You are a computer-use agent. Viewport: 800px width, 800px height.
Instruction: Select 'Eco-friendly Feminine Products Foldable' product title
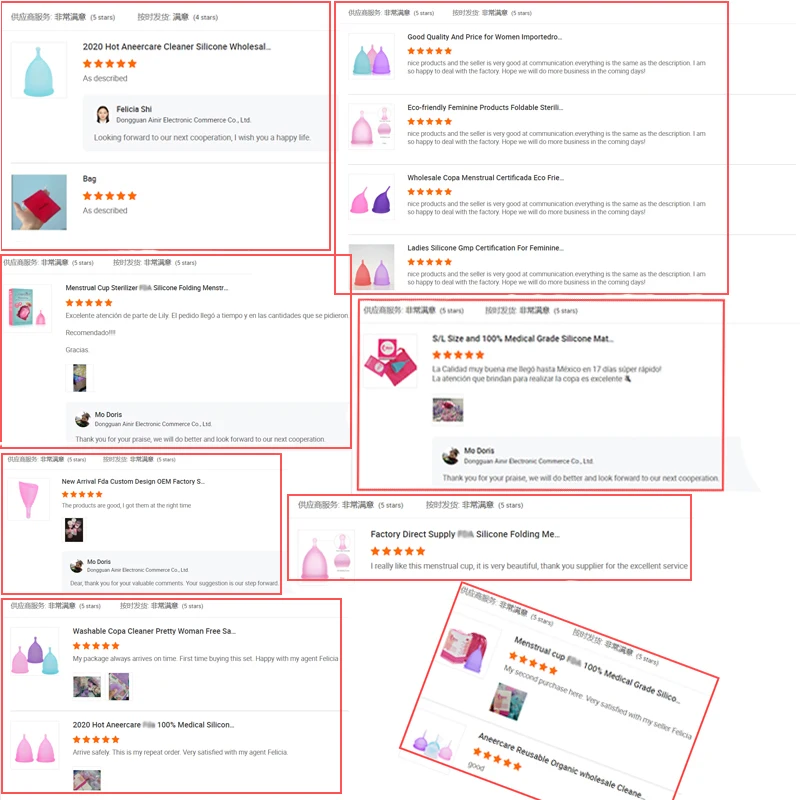485,107
